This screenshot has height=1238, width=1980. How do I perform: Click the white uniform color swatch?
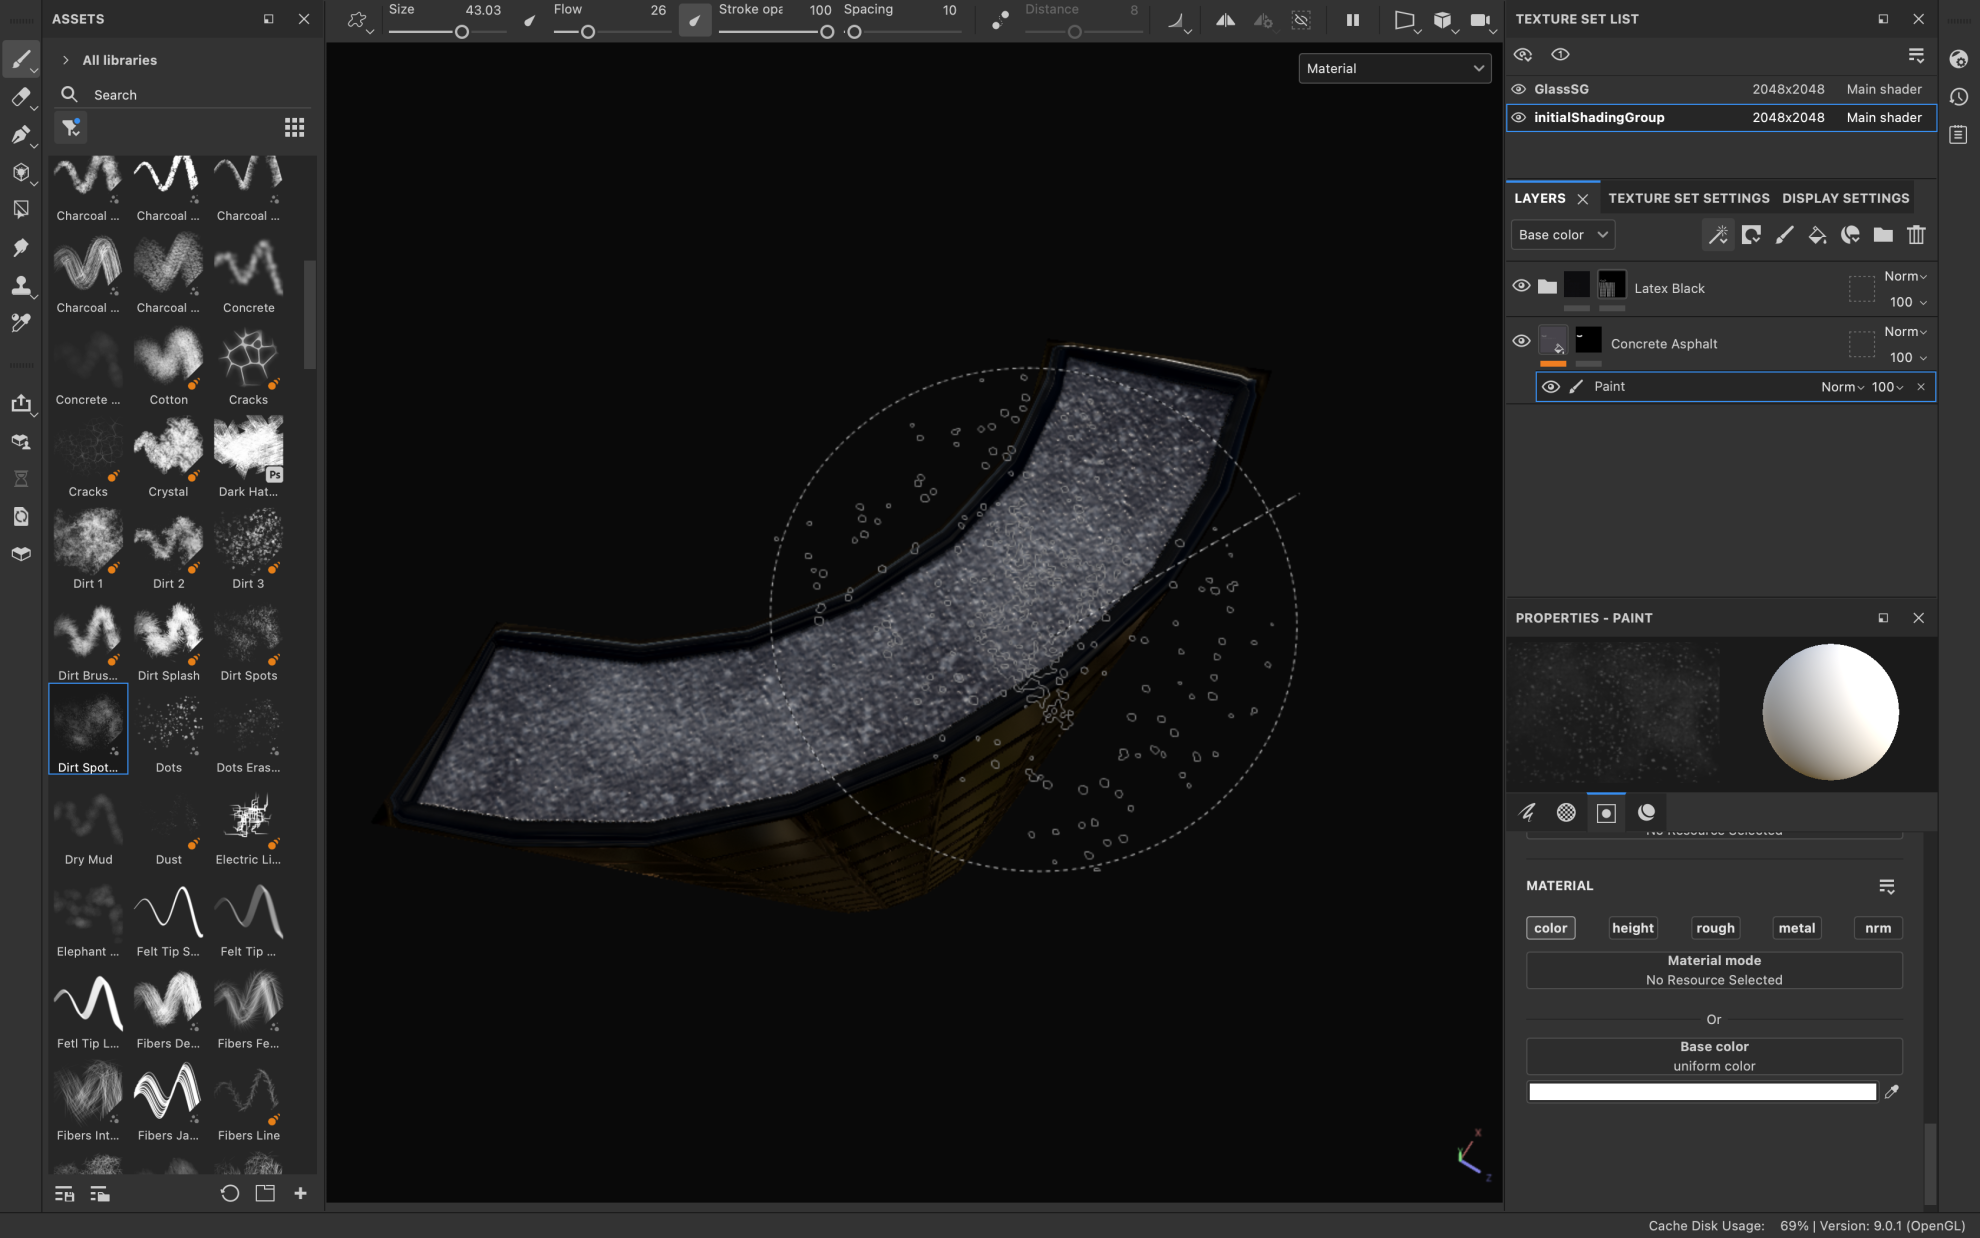click(x=1701, y=1091)
